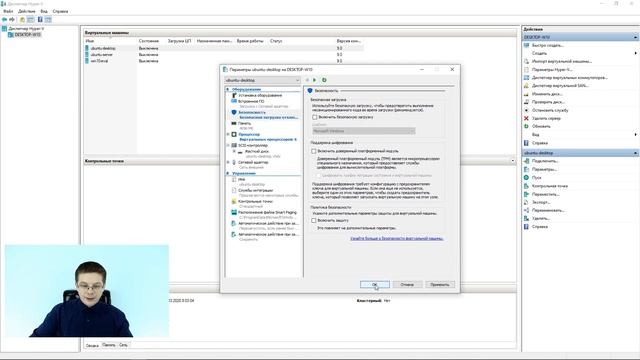Switch to the 'Сеть' tab at bottom
Viewport: 640px width, 360px height.
click(123, 345)
